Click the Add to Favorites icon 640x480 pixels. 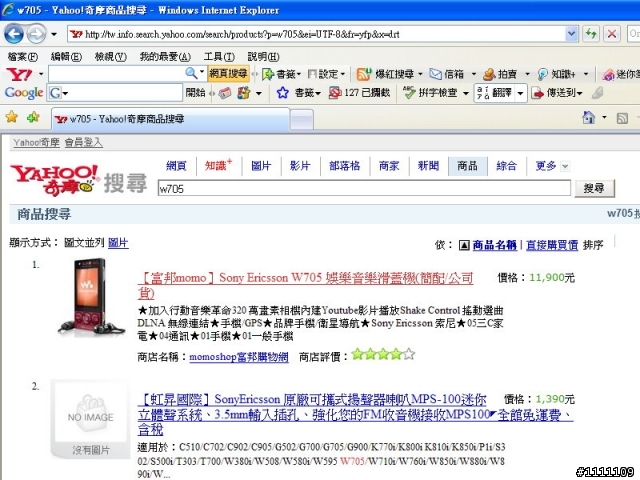coord(33,118)
